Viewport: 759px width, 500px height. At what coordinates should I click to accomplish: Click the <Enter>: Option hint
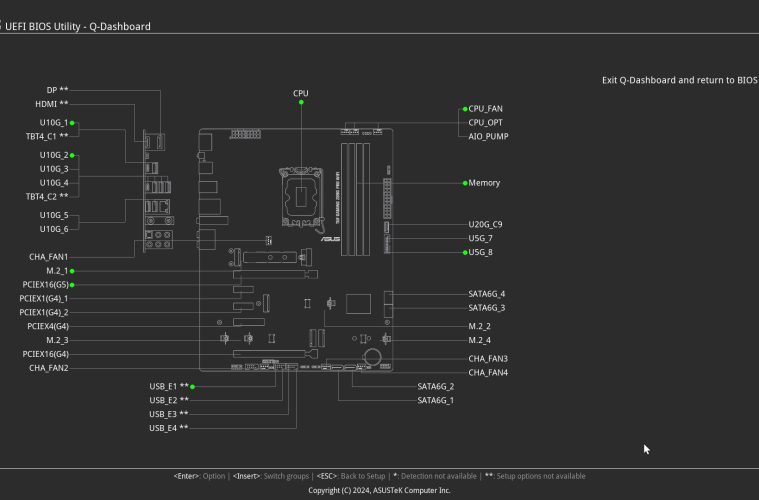[199, 476]
